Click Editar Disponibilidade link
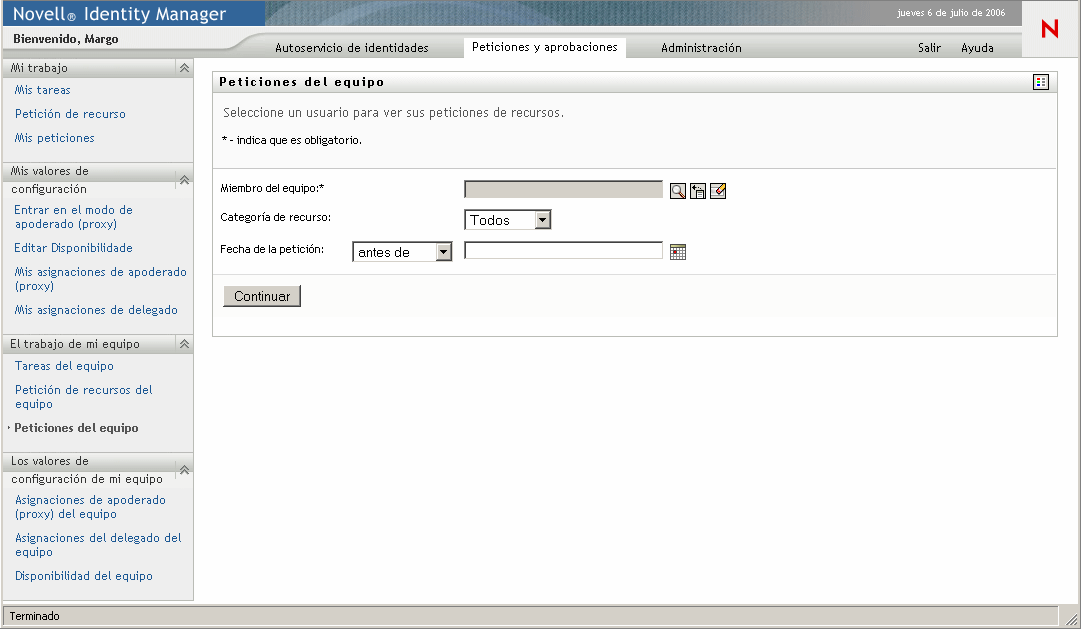This screenshot has height=629, width=1081. 73,248
